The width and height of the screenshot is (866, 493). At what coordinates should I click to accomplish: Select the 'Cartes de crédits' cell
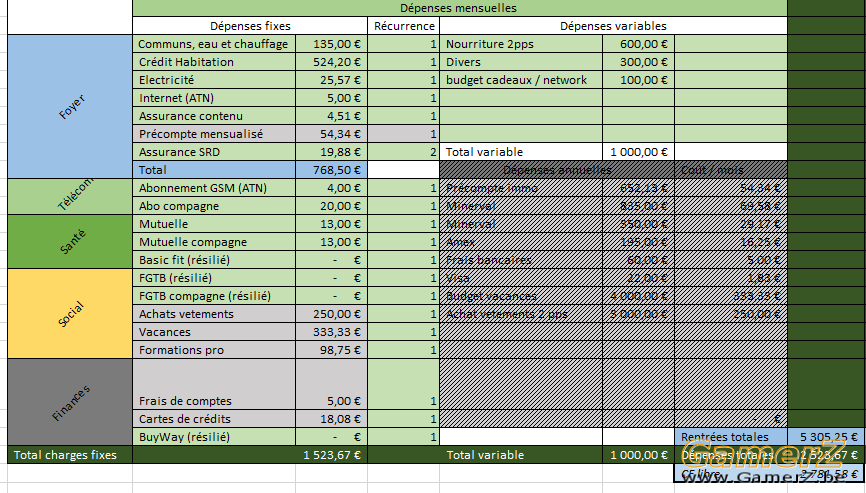click(214, 418)
